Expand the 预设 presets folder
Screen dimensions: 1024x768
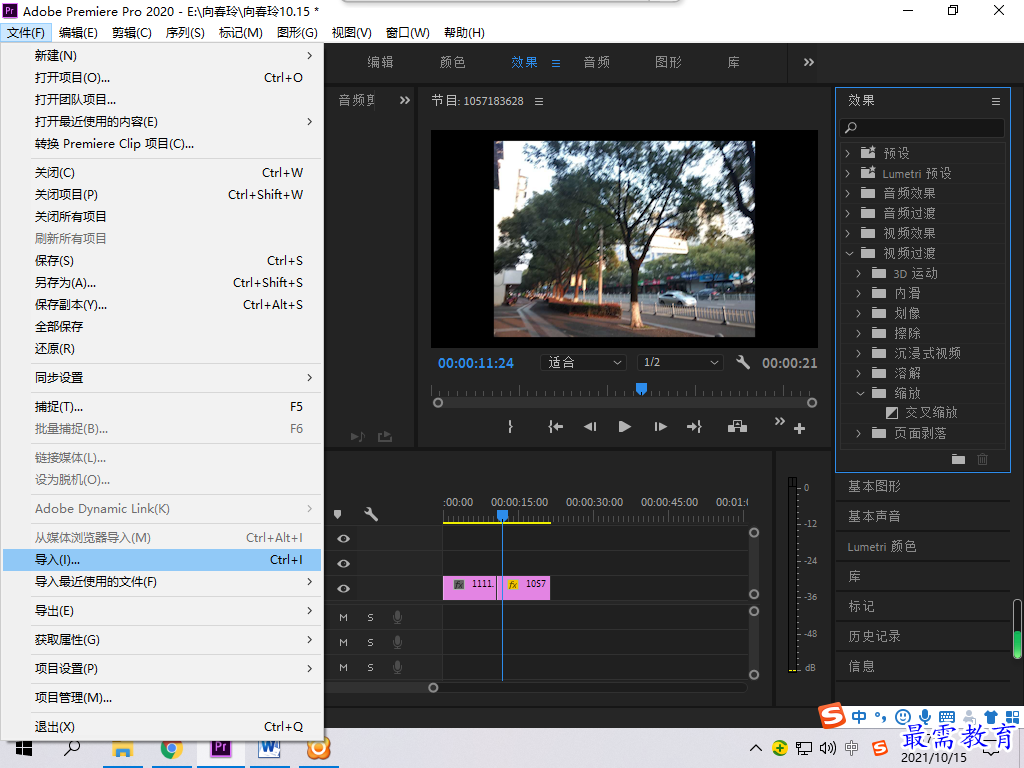click(848, 153)
